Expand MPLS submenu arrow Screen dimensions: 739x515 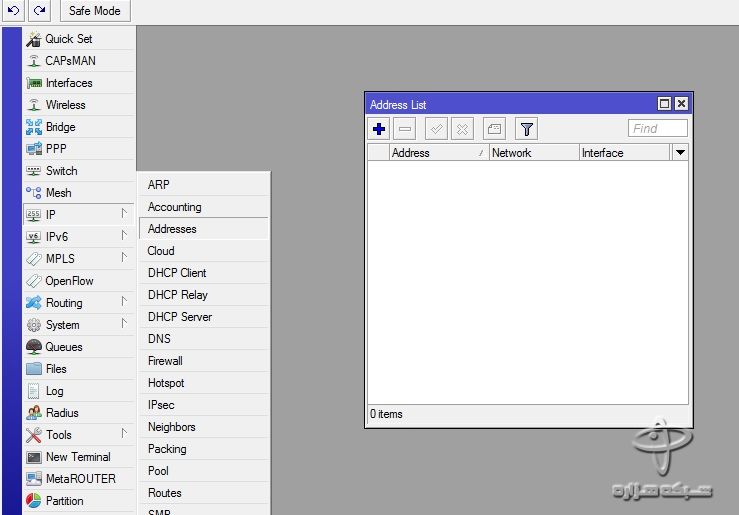point(124,257)
